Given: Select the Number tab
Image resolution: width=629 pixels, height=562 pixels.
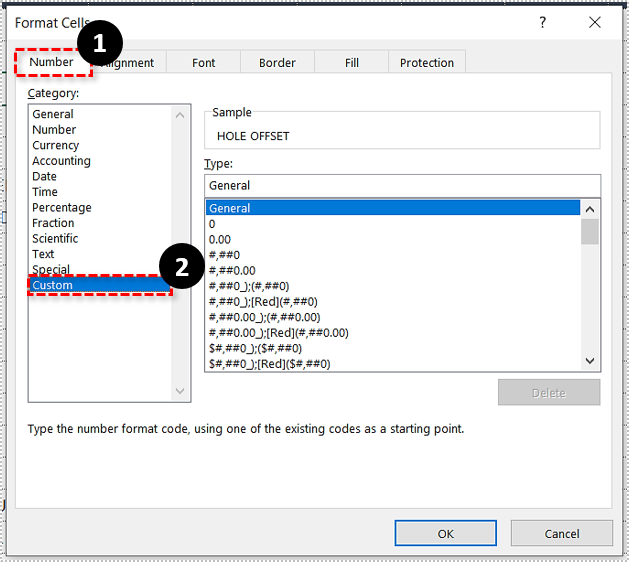Looking at the screenshot, I should coord(51,62).
